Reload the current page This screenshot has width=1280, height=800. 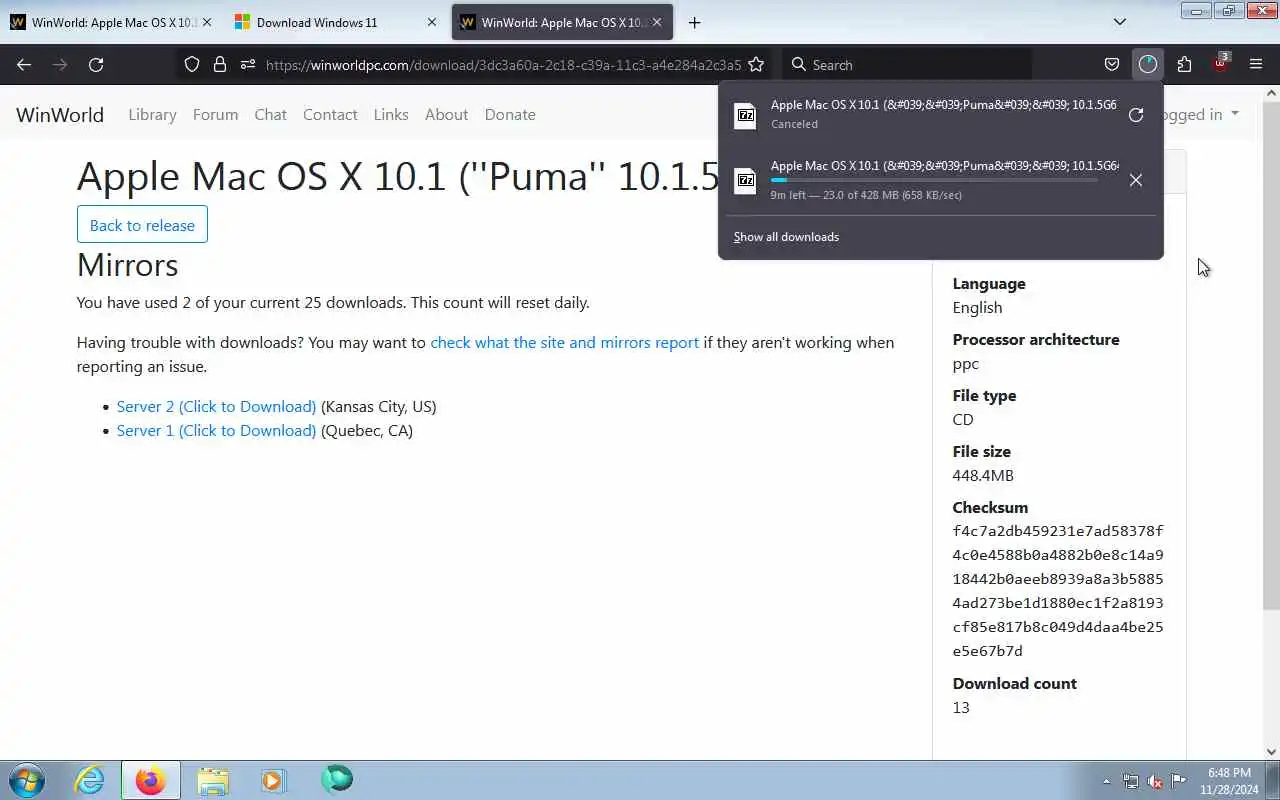pyautogui.click(x=96, y=64)
